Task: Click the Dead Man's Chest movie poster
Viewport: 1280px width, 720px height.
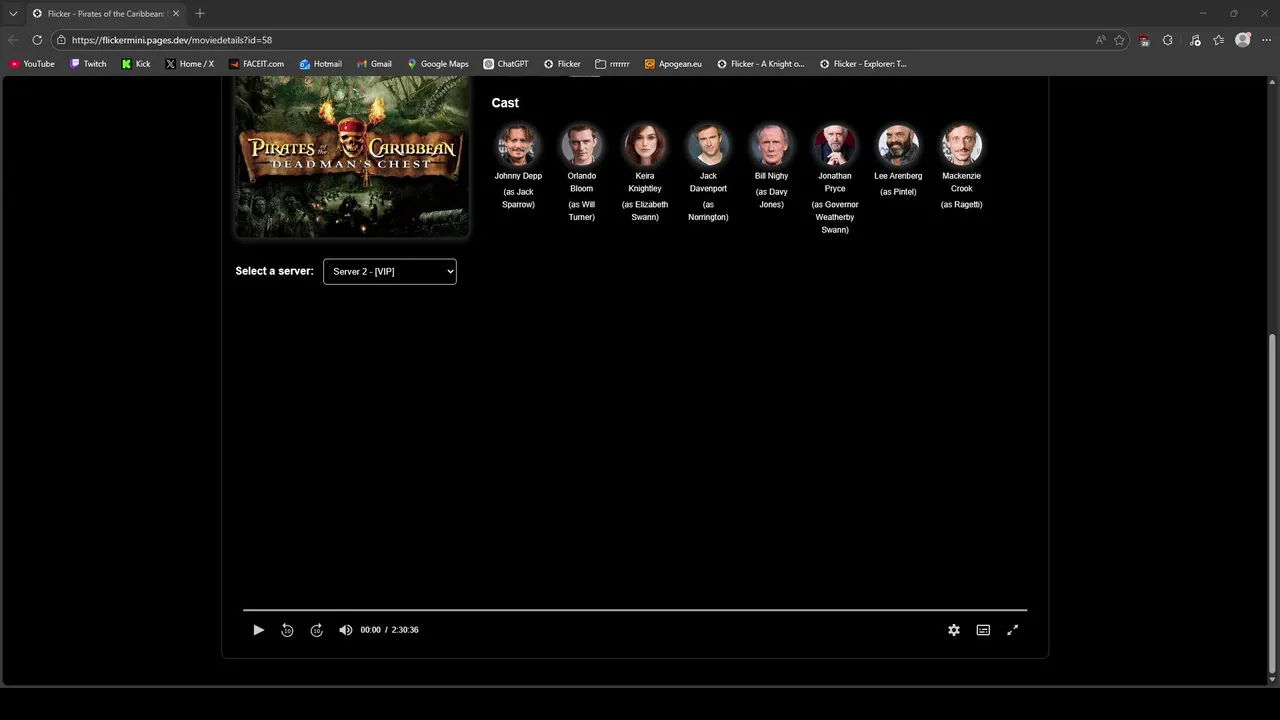Action: (352, 156)
